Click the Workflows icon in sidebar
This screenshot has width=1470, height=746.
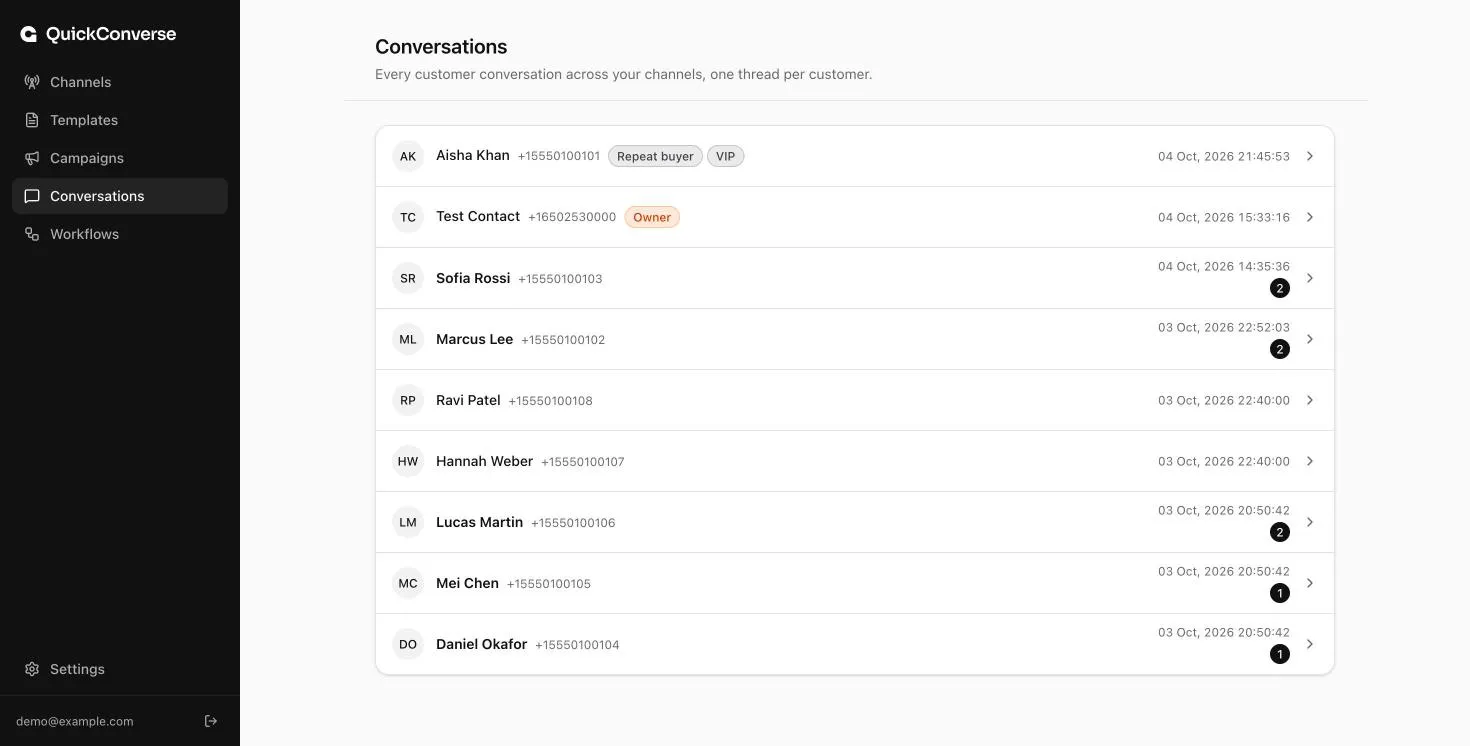point(32,234)
